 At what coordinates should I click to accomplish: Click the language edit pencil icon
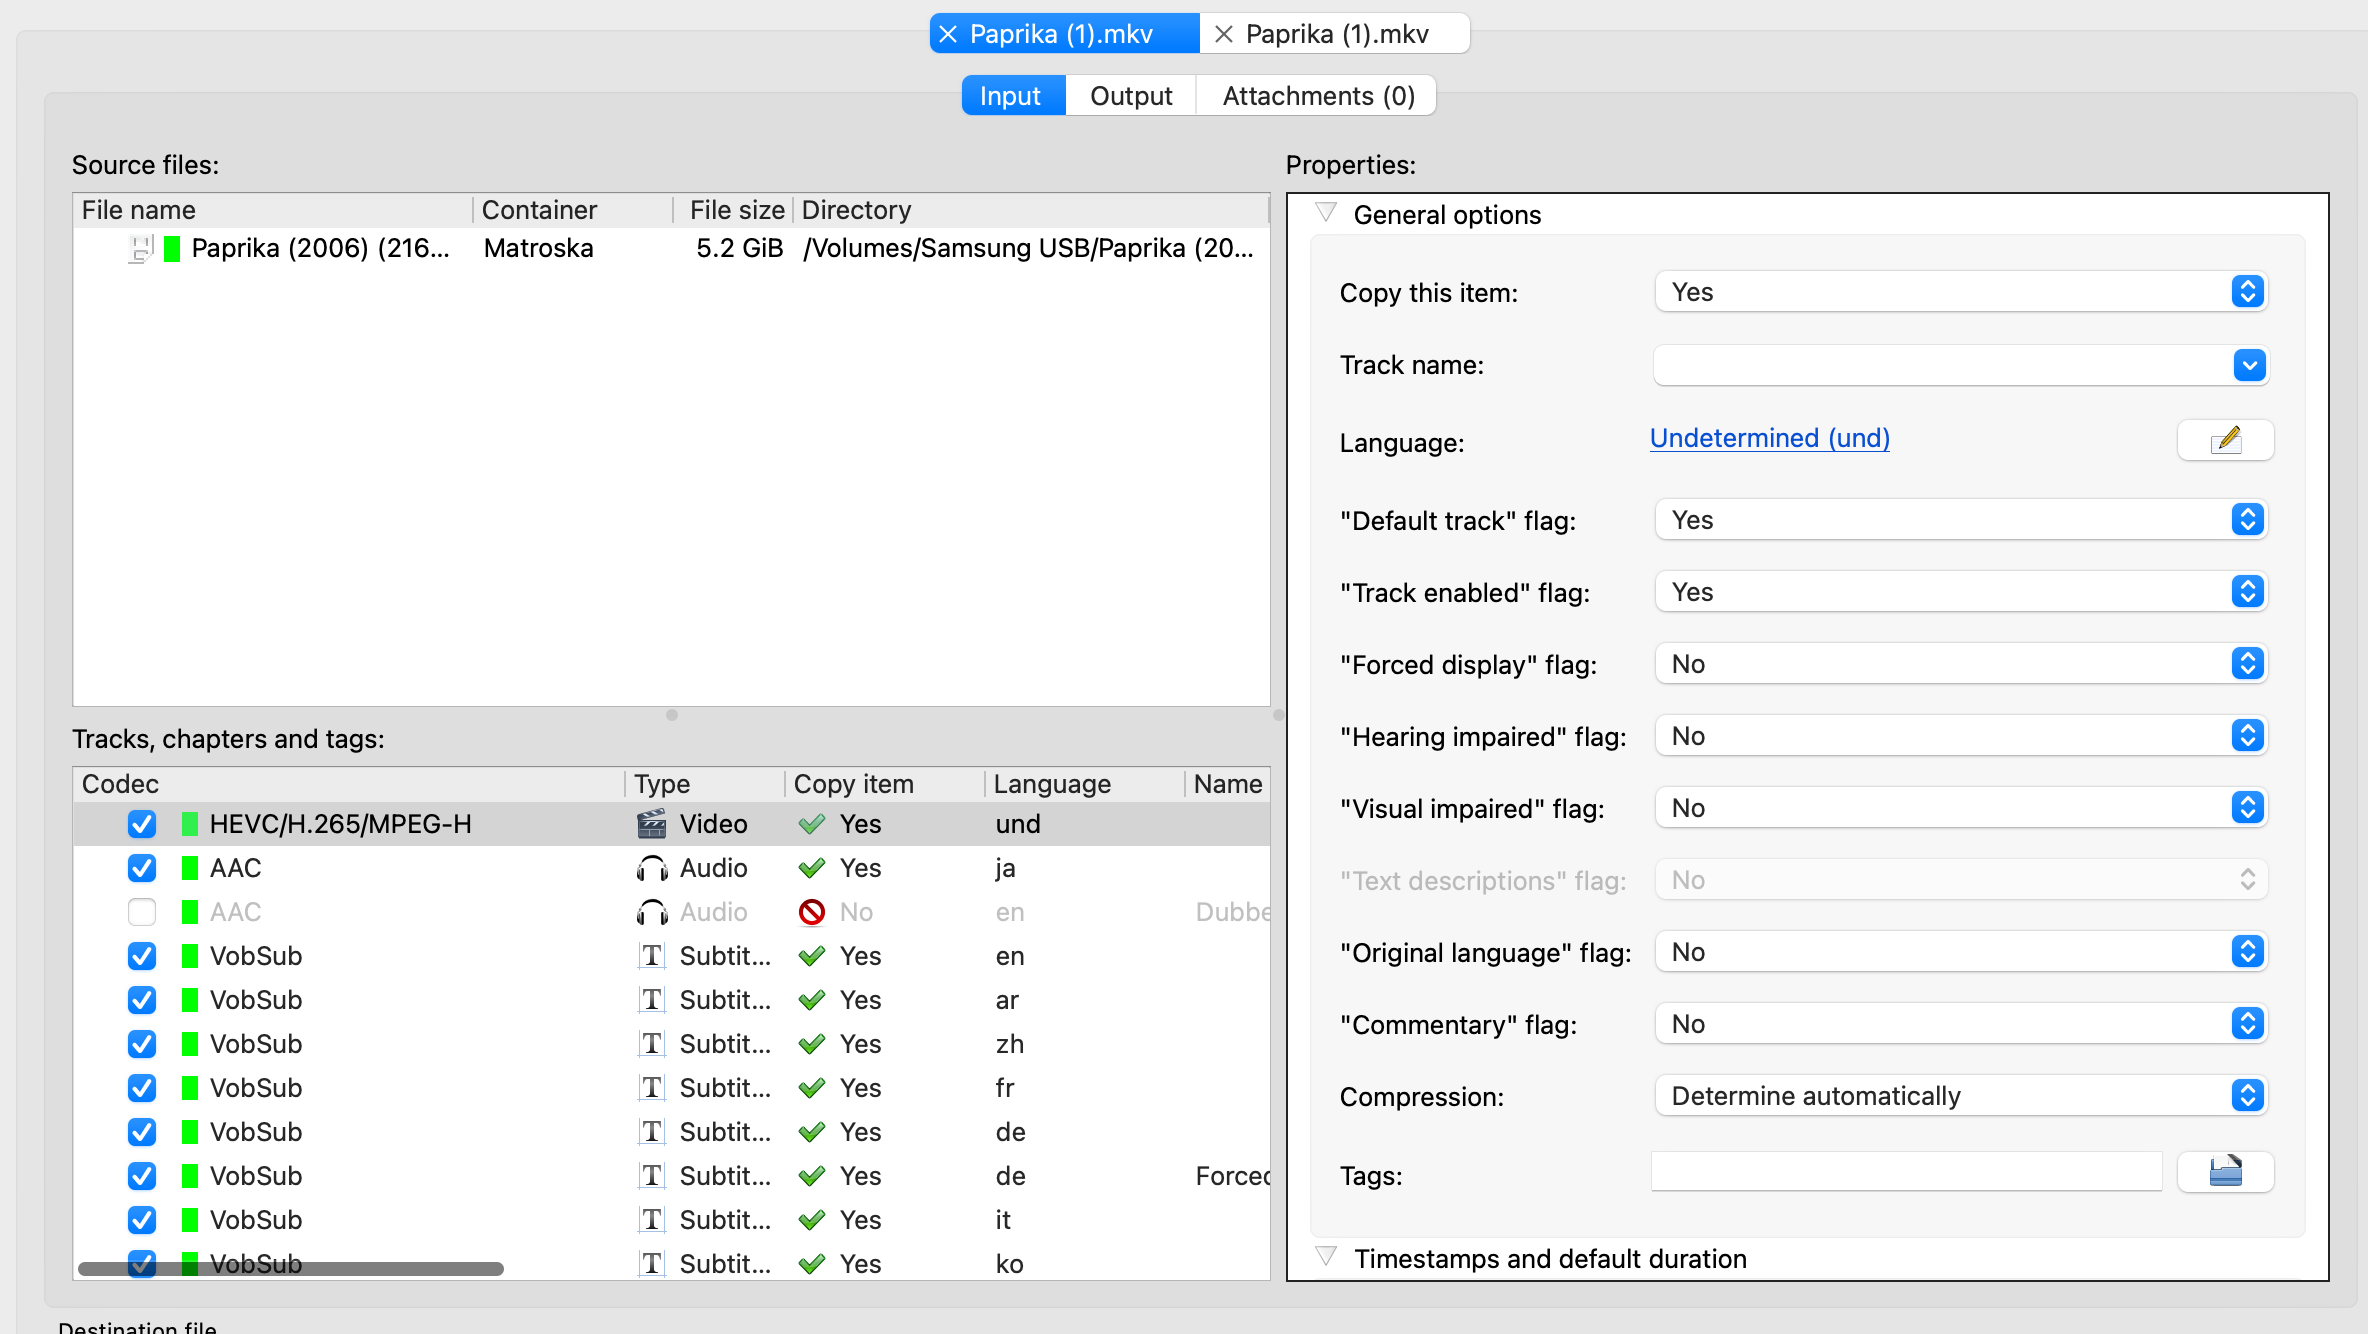[x=2225, y=440]
